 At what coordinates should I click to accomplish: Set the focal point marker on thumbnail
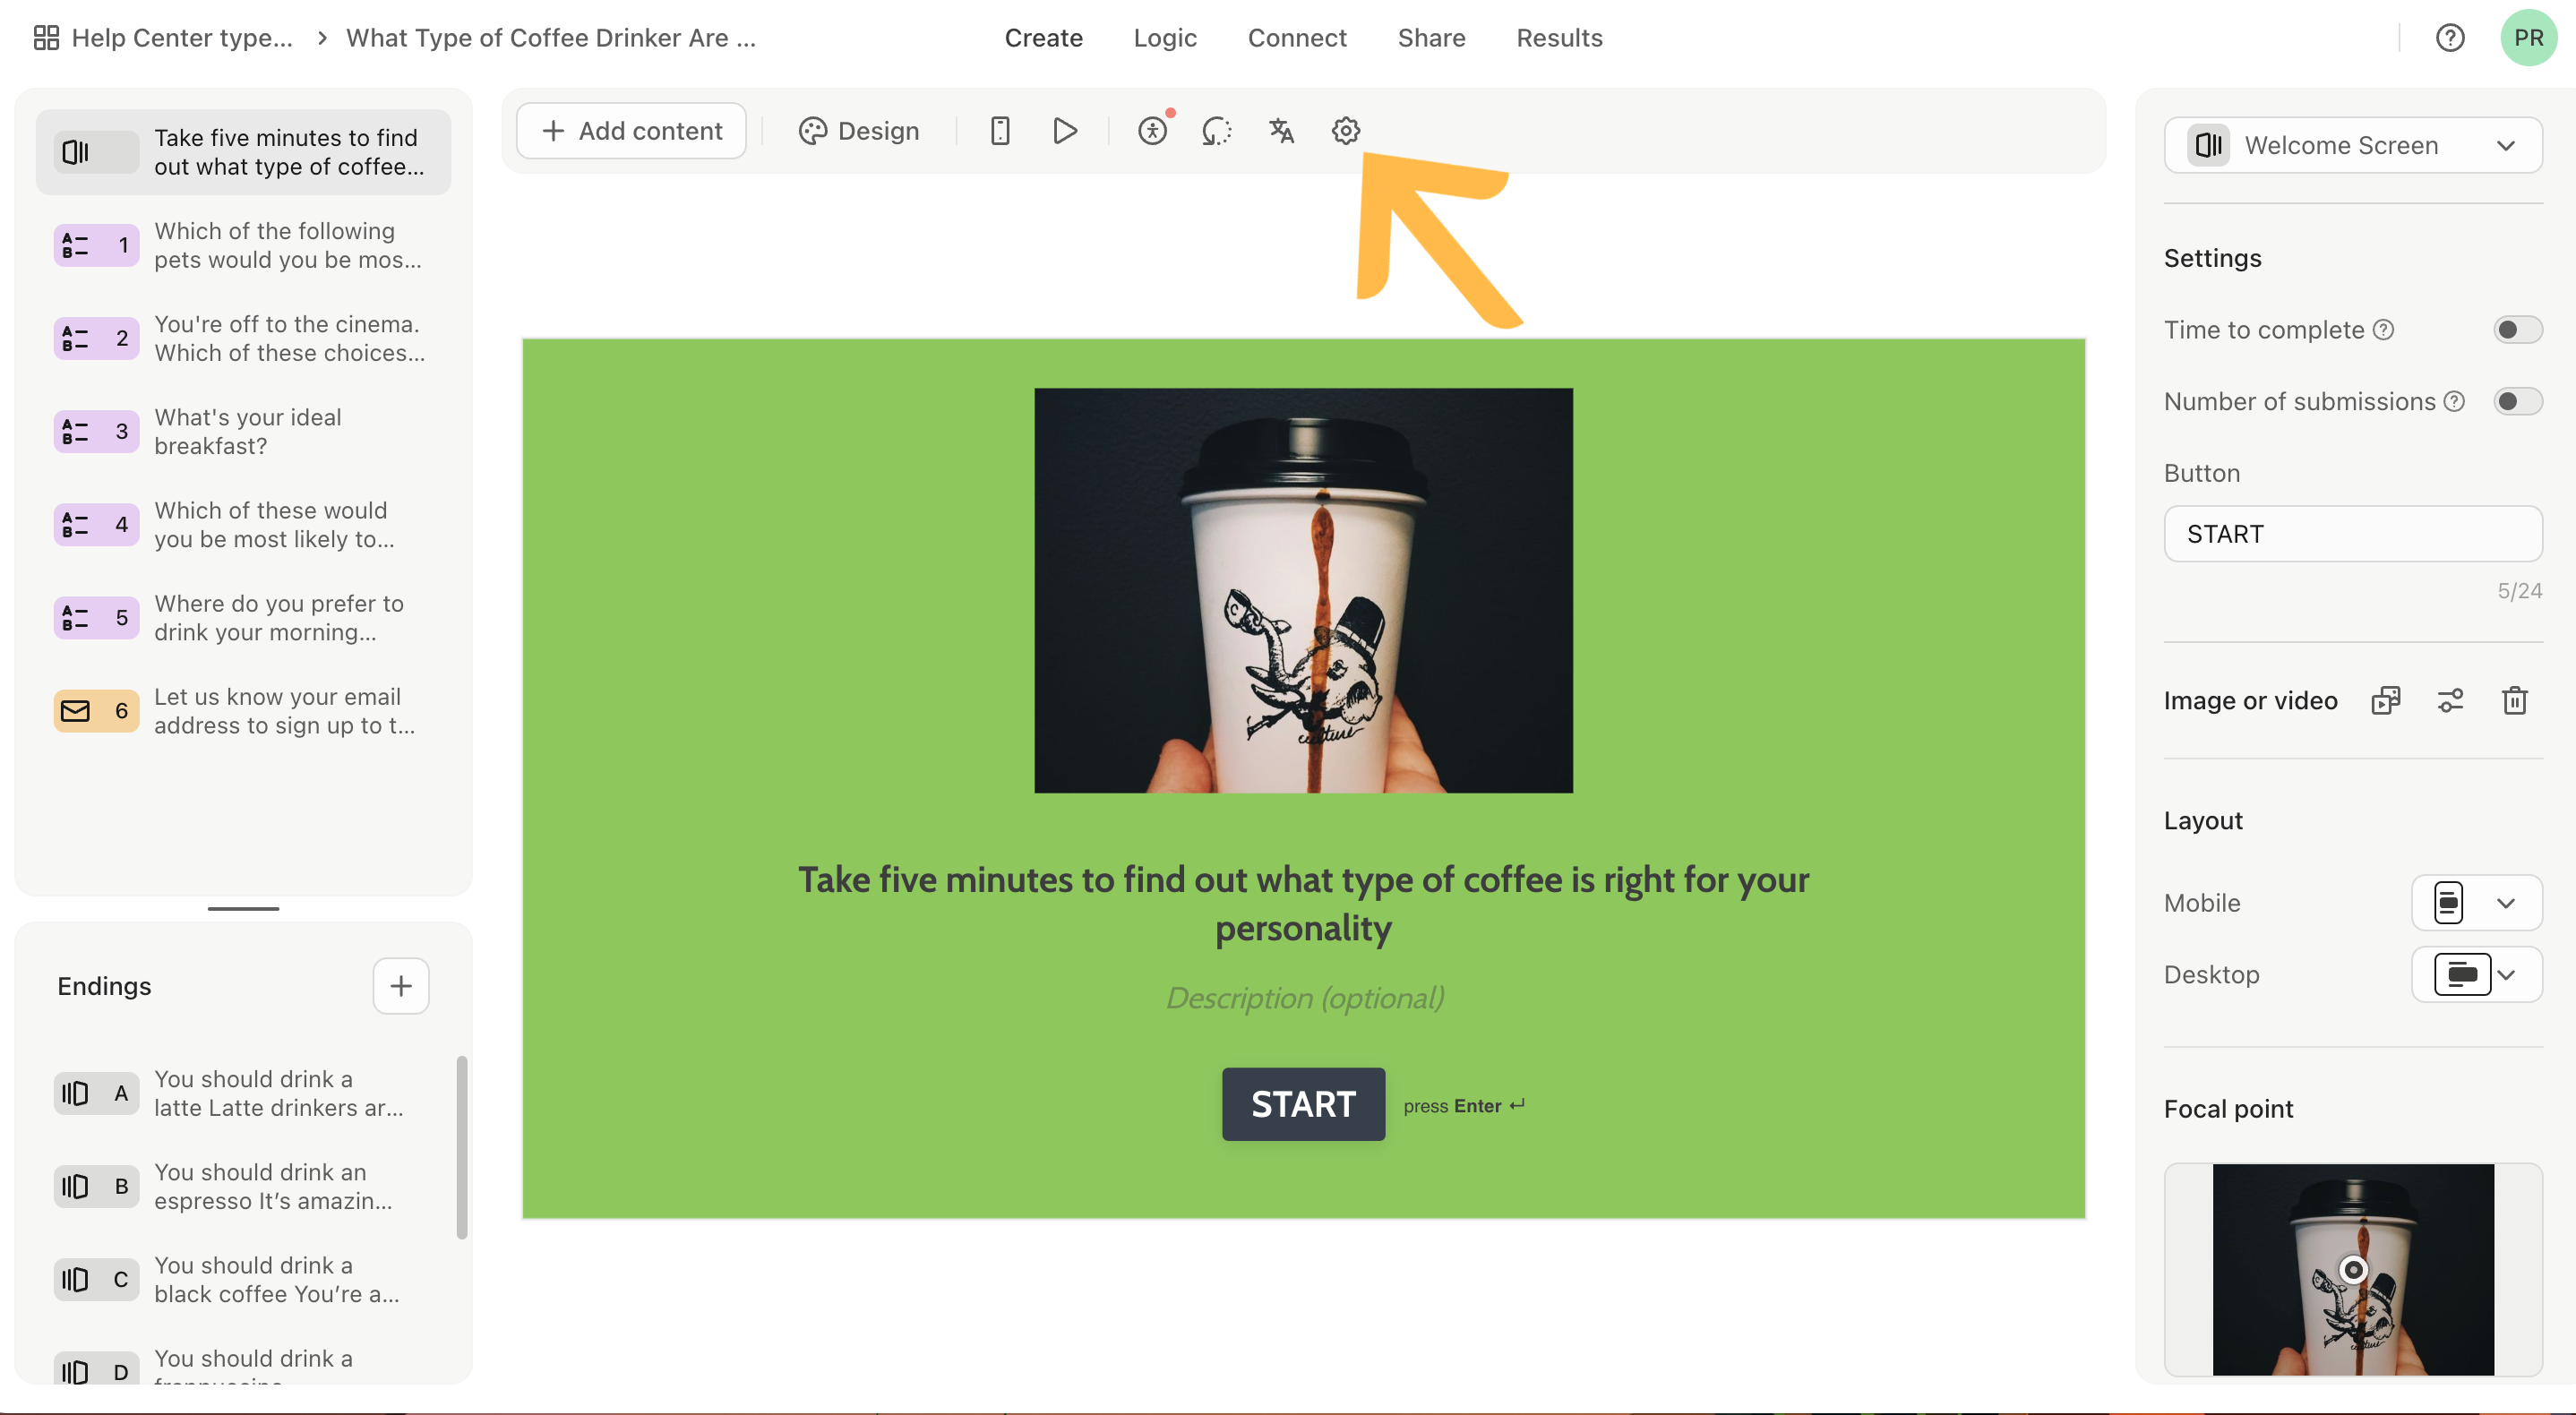(x=2354, y=1270)
